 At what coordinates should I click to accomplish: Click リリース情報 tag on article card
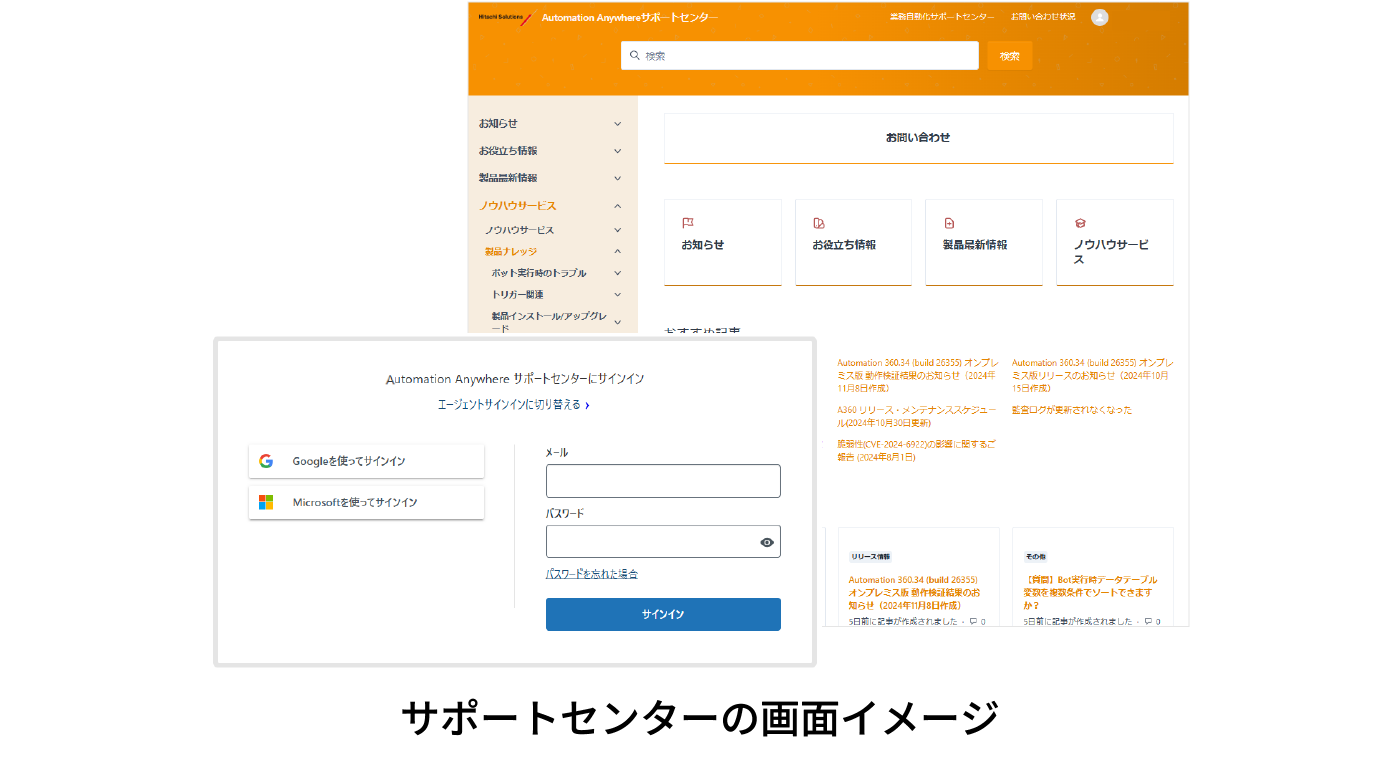coord(870,556)
